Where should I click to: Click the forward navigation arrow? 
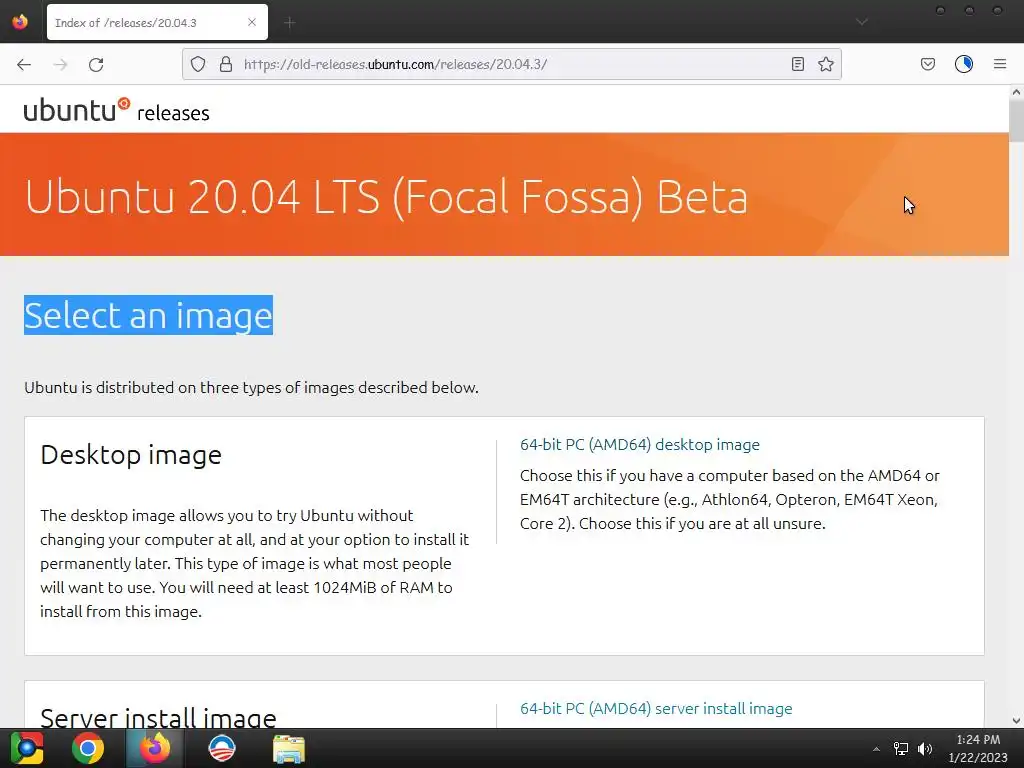(x=60, y=64)
